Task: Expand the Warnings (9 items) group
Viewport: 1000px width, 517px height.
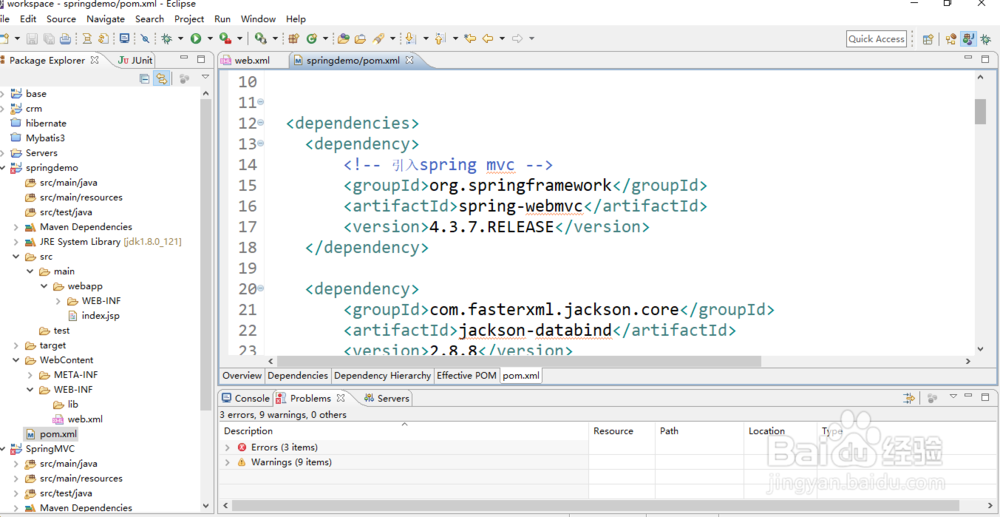Action: 228,462
